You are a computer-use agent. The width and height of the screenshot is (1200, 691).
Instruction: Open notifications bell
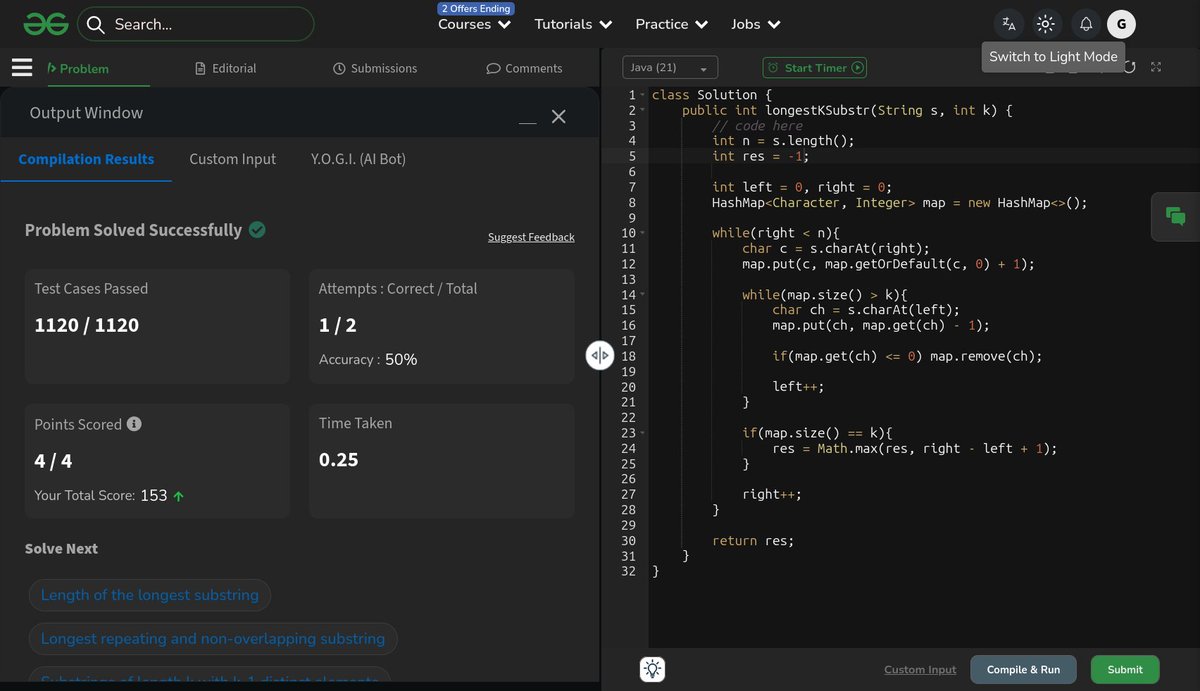click(x=1086, y=24)
